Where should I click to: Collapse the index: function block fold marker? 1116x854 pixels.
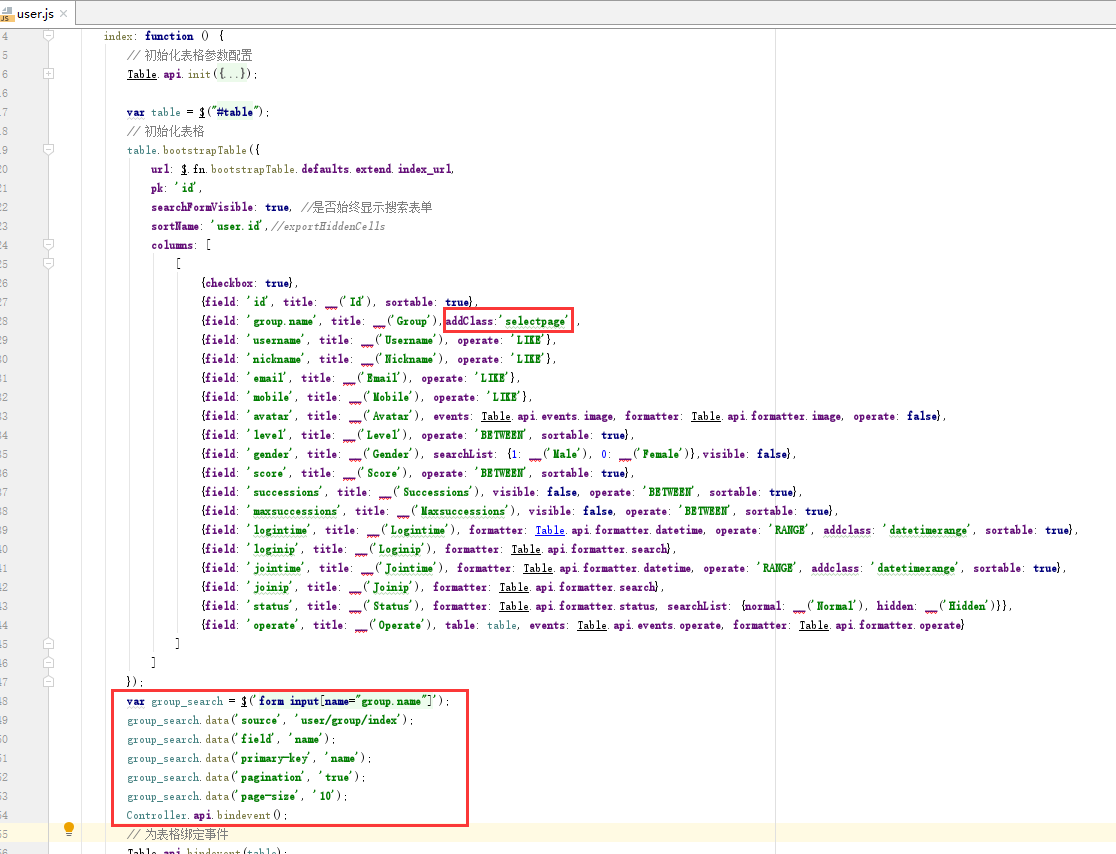click(x=48, y=36)
